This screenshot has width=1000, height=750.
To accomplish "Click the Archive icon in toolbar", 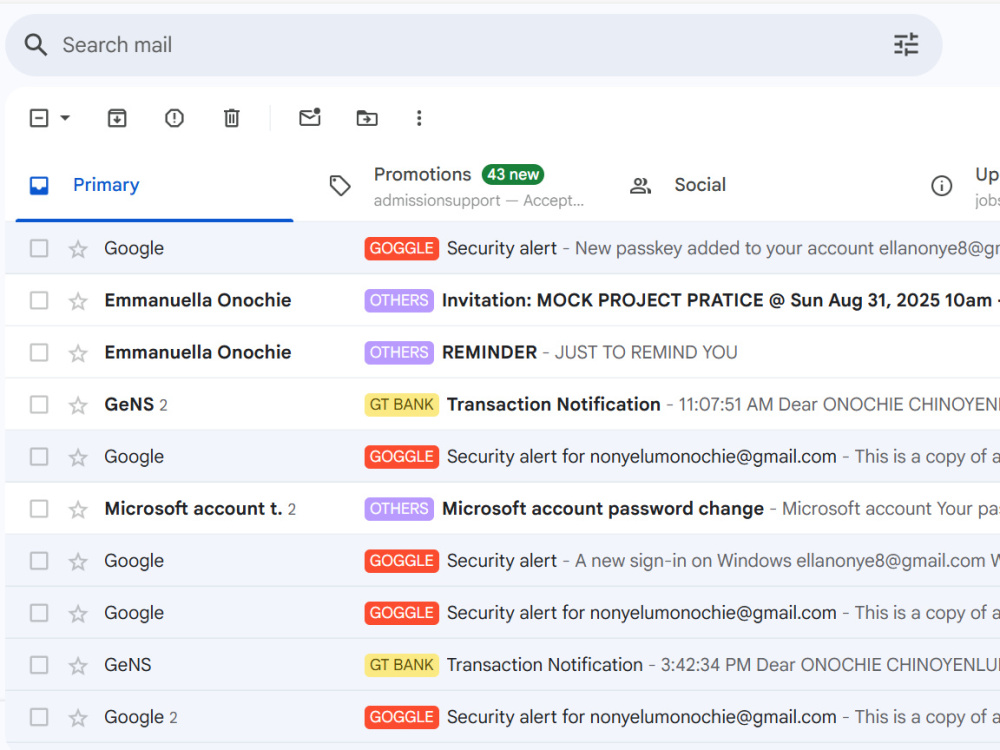I will point(117,118).
